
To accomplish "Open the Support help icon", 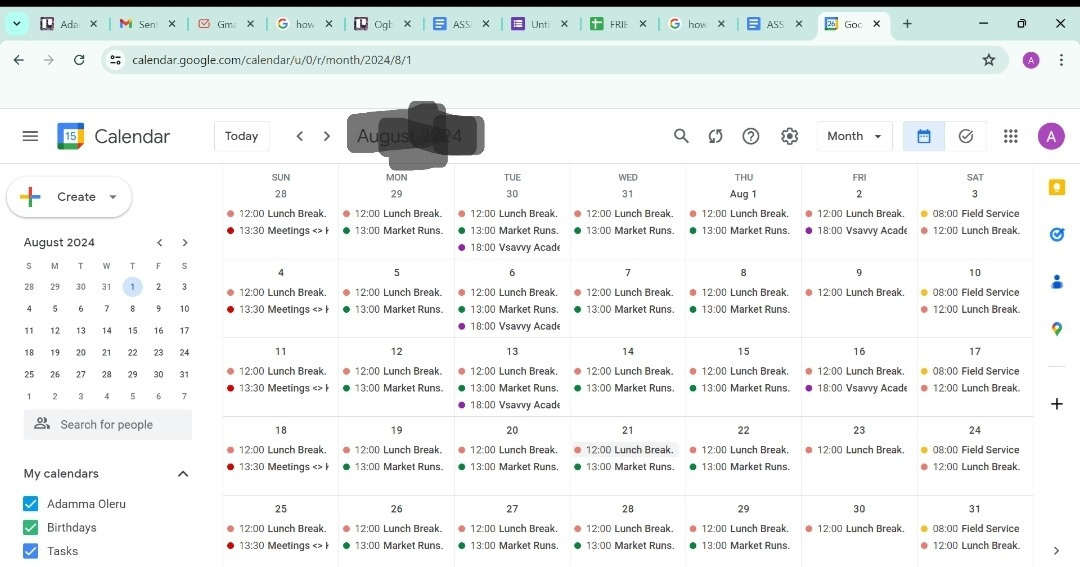I will (751, 136).
